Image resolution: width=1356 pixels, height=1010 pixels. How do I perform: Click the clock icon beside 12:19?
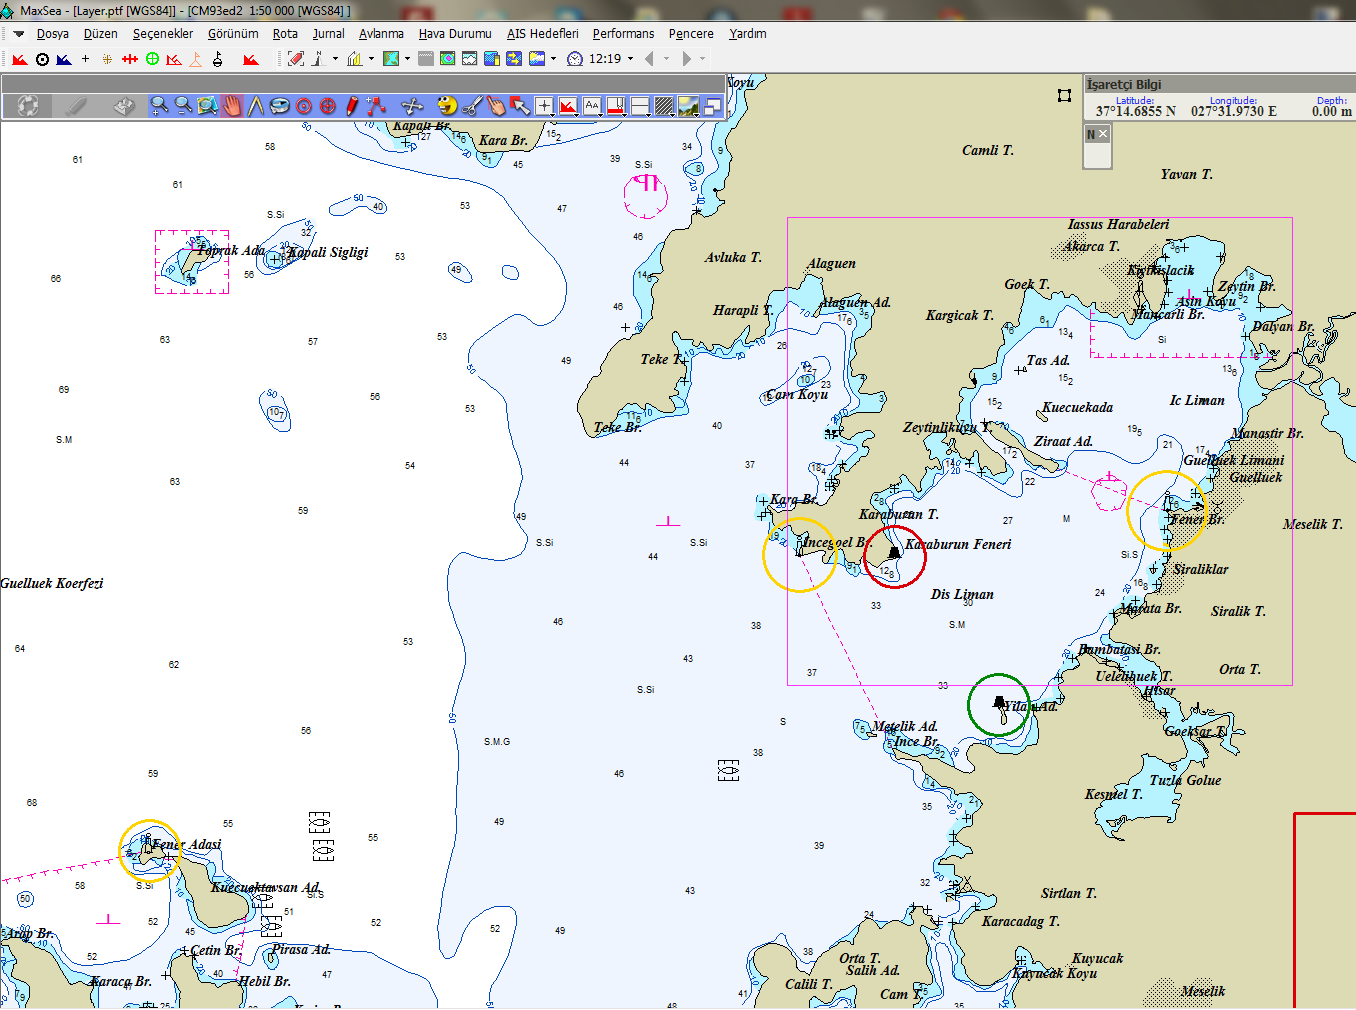tap(575, 59)
